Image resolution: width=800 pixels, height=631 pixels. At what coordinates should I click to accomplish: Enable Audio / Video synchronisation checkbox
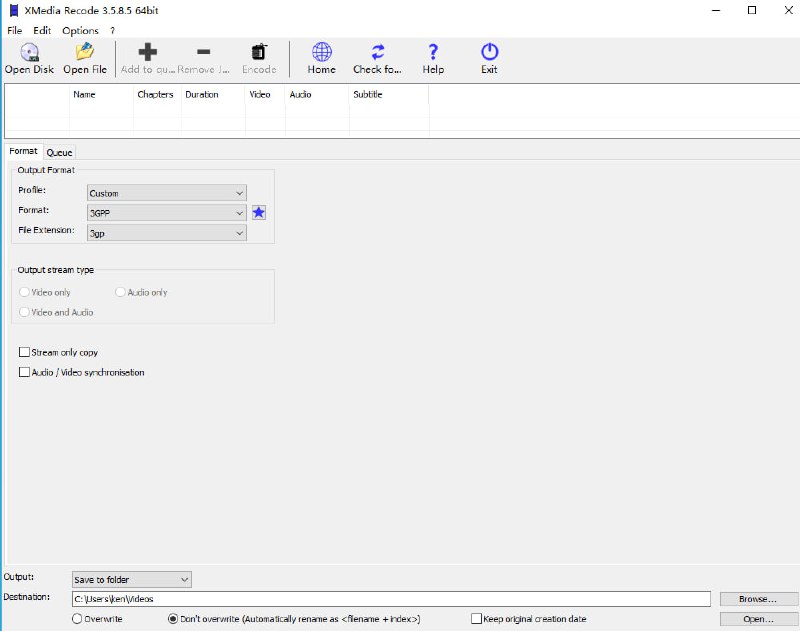point(24,372)
